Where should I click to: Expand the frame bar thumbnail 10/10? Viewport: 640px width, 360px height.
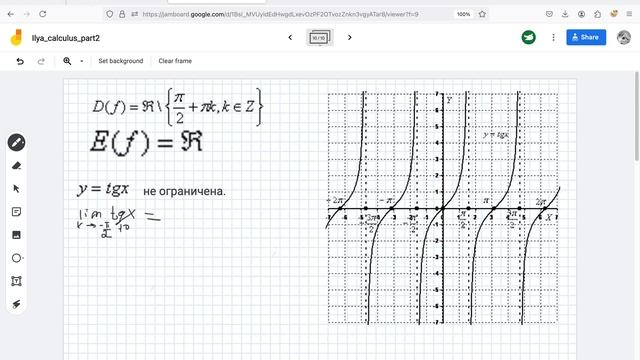click(320, 38)
